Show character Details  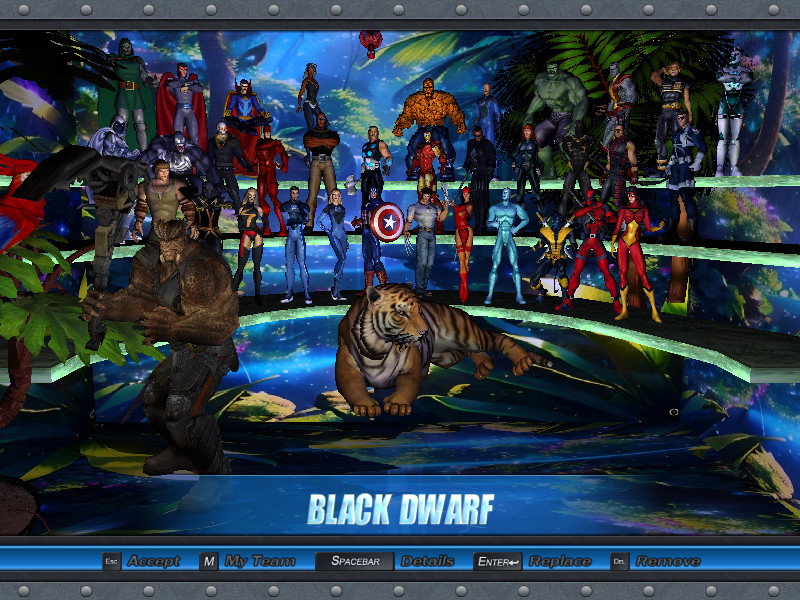pos(428,561)
